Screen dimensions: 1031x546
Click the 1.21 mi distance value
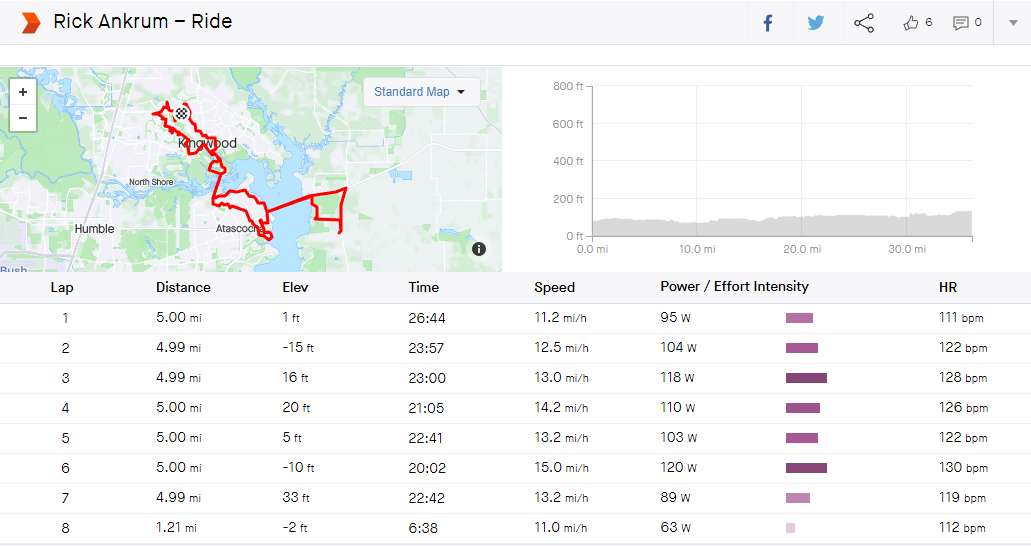coord(176,528)
